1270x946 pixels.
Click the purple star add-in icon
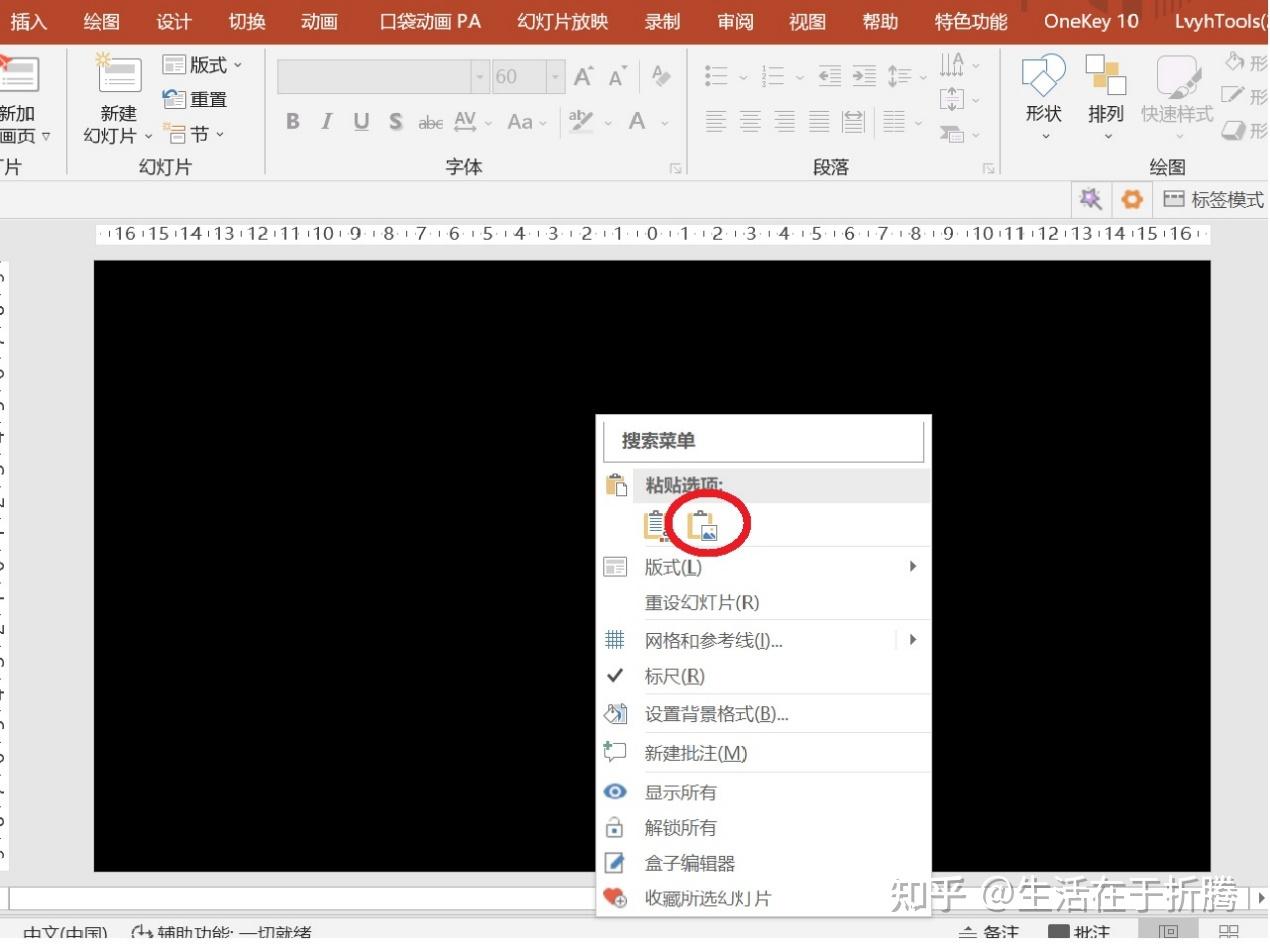click(x=1090, y=199)
